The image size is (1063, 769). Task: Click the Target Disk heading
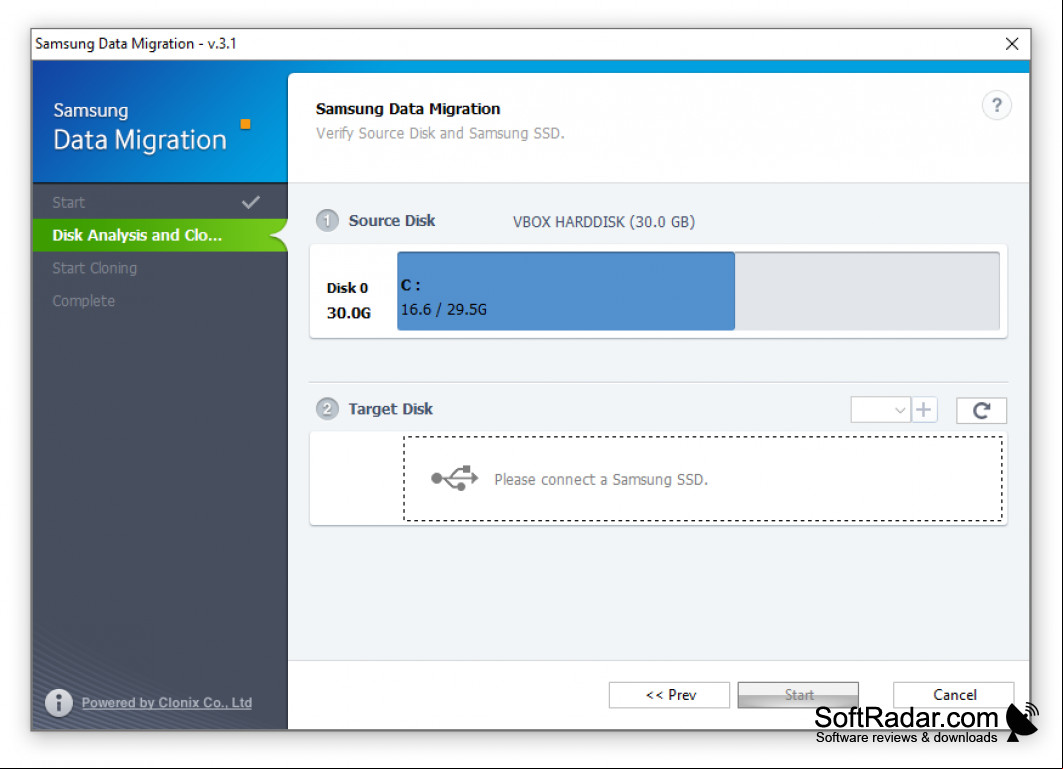pyautogui.click(x=390, y=409)
